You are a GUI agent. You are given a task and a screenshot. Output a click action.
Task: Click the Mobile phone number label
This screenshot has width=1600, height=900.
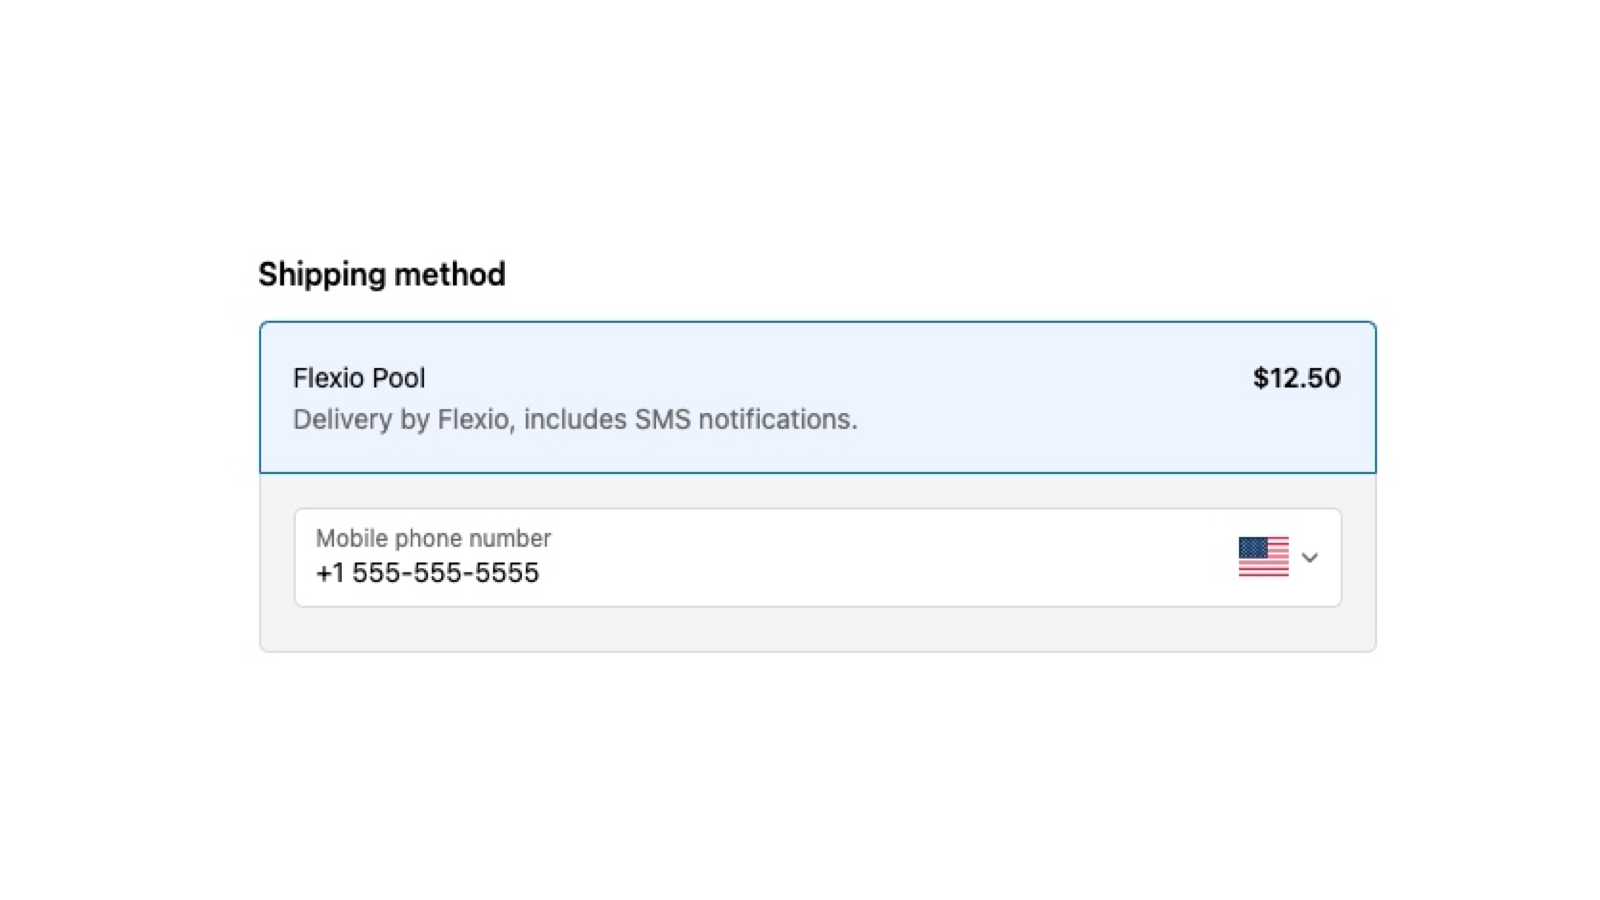click(433, 538)
